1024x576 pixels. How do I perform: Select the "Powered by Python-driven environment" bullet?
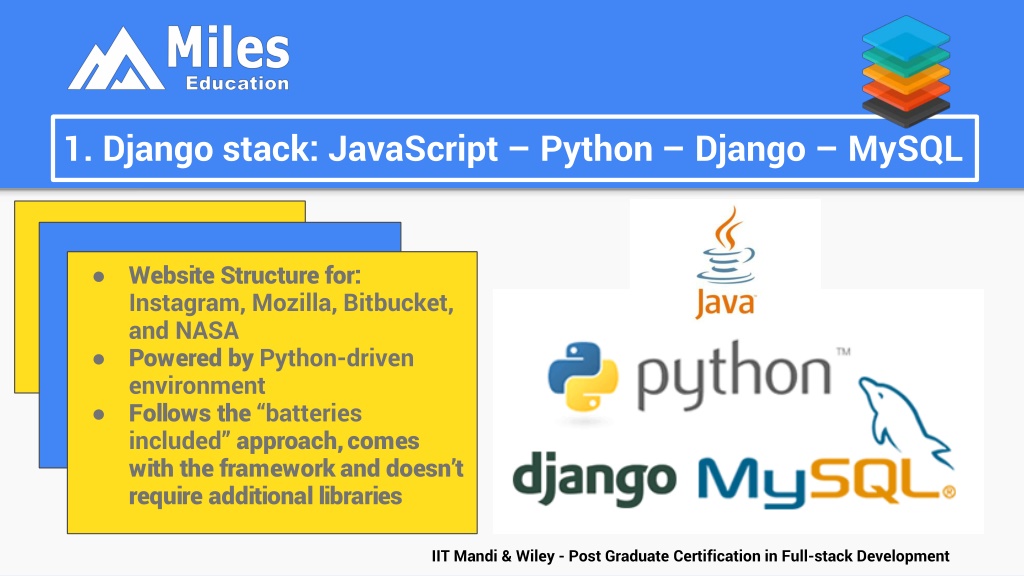271,372
